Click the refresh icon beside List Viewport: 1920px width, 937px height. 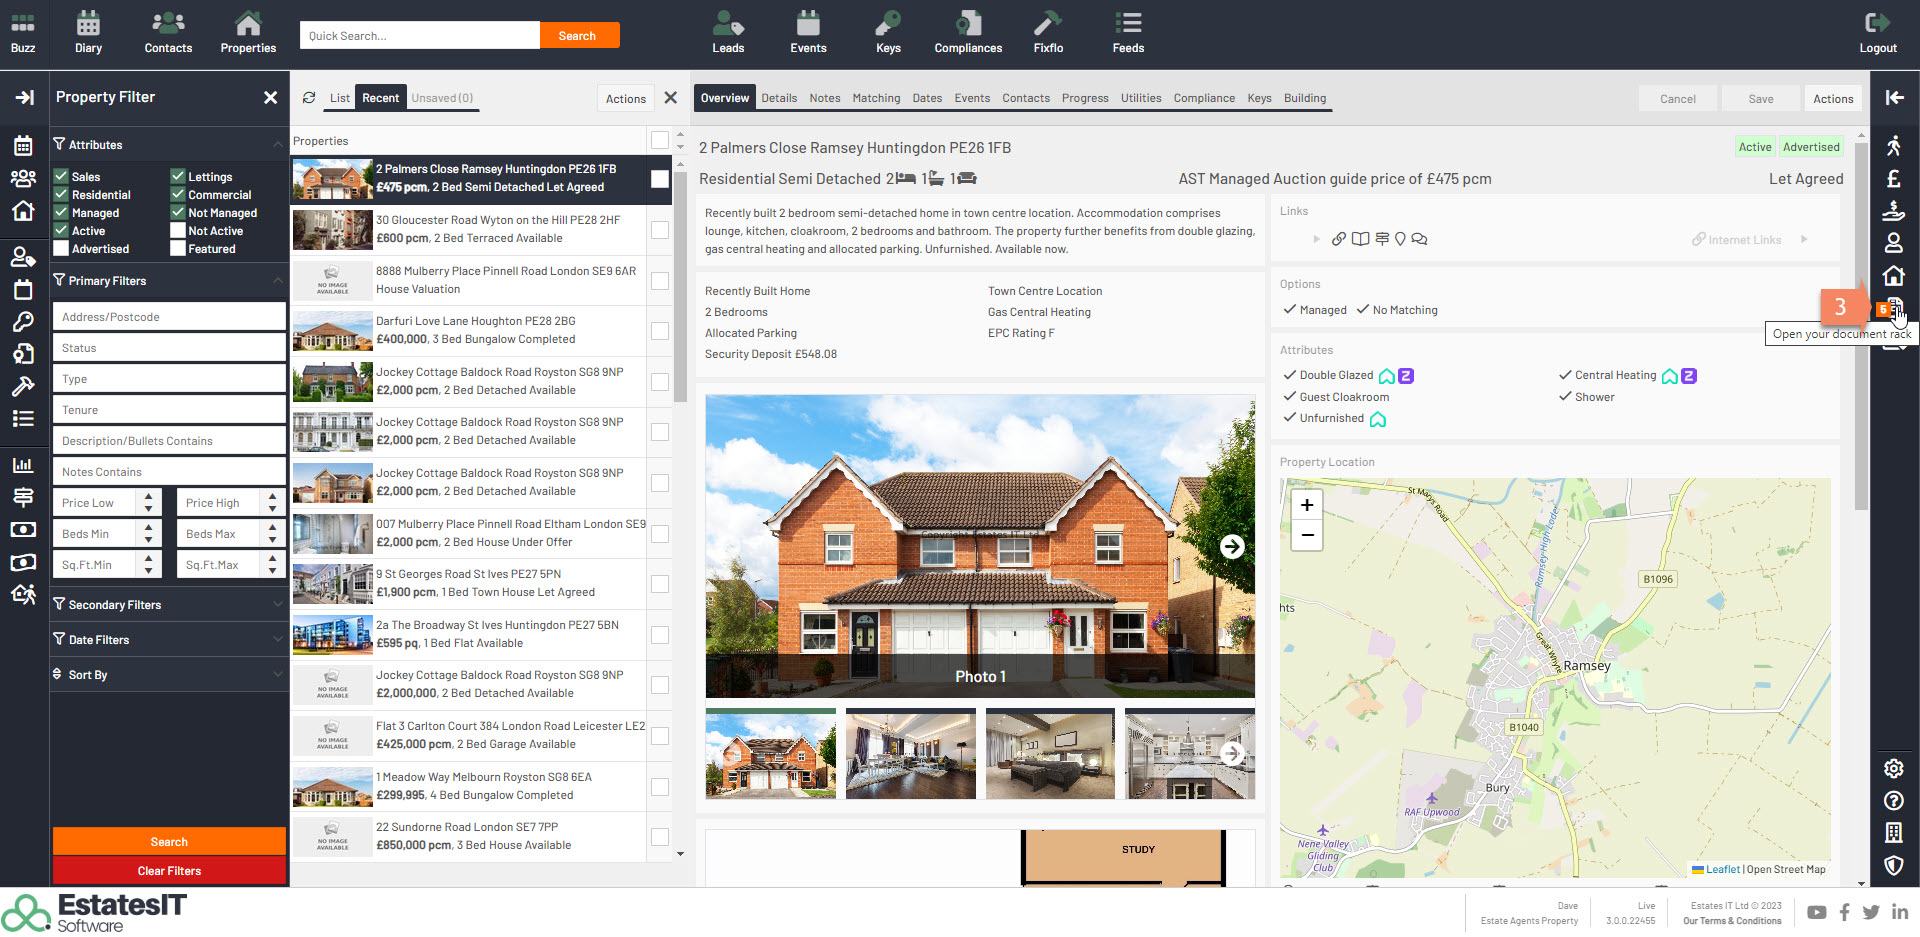[x=309, y=98]
